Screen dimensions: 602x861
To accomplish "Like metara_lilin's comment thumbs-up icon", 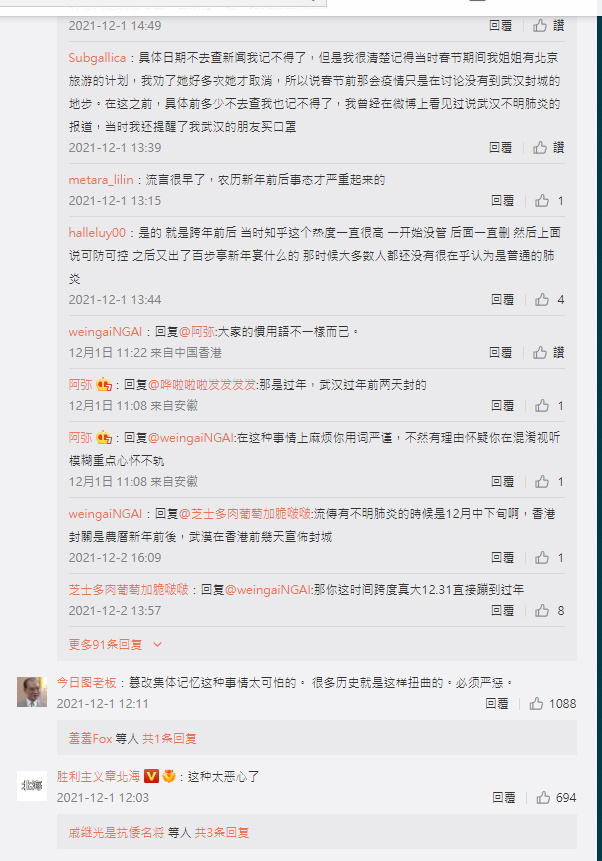I will (542, 200).
